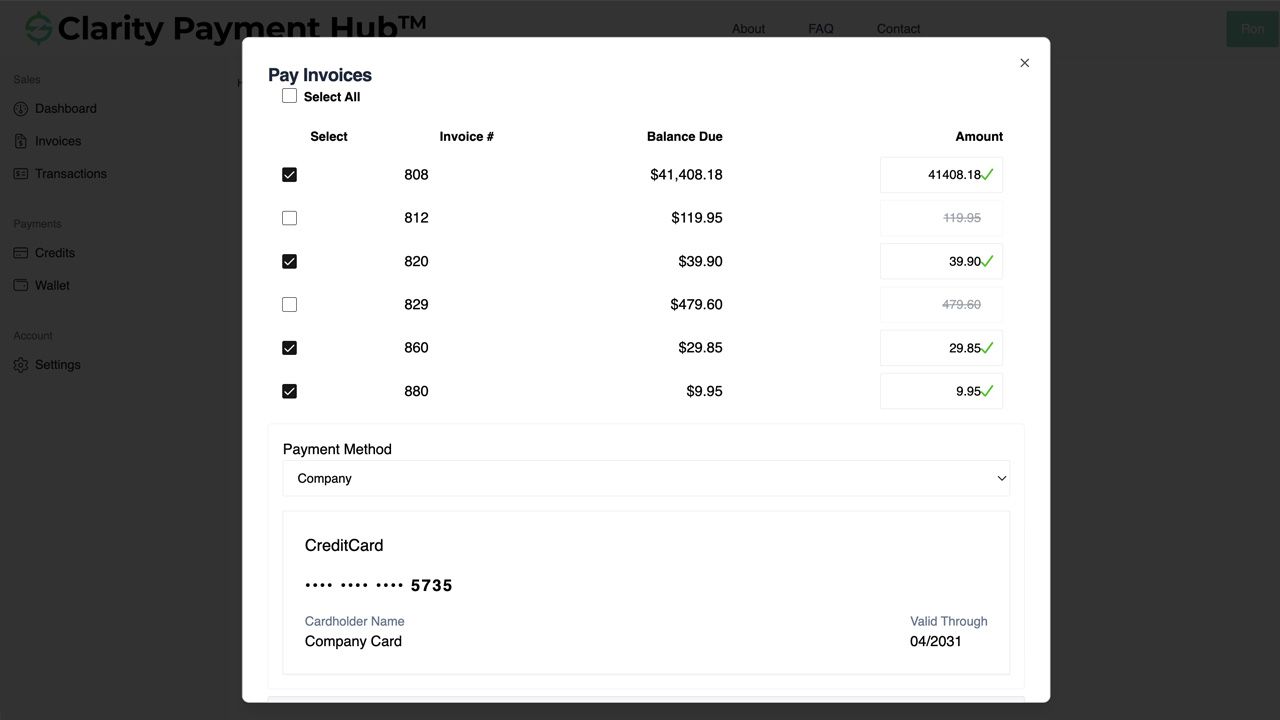This screenshot has height=720, width=1280.
Task: Click the green checkmark beside invoice 880's amount
Action: (990, 390)
